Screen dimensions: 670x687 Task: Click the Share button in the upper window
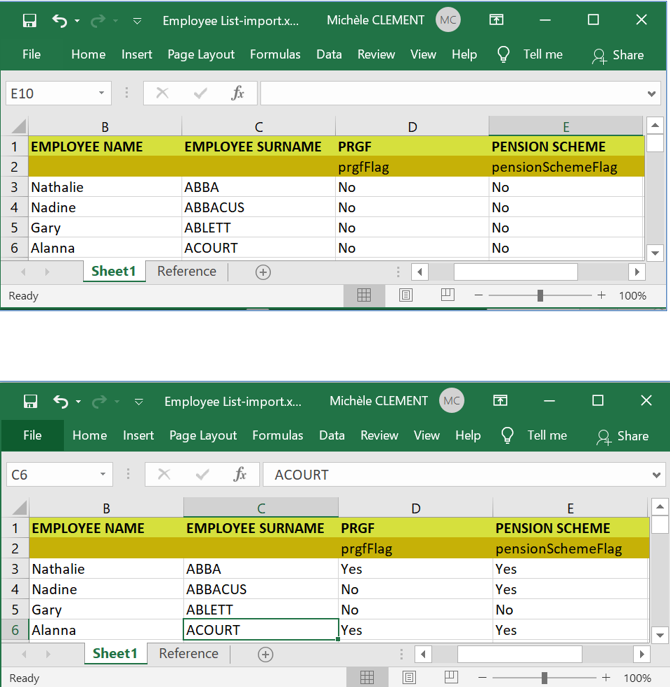pos(618,55)
